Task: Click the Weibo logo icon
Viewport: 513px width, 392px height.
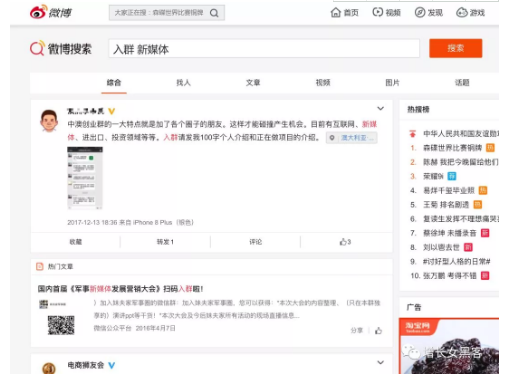Action: (38, 12)
